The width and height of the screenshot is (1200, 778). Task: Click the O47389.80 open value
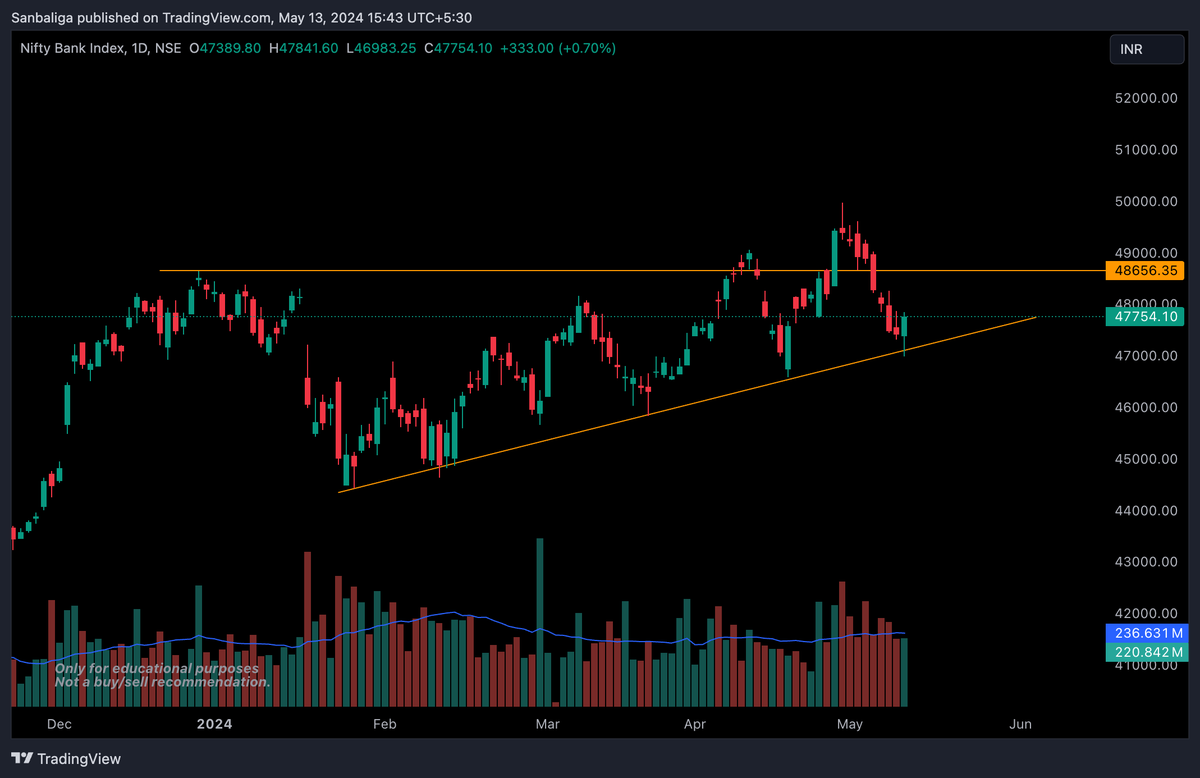[x=227, y=48]
